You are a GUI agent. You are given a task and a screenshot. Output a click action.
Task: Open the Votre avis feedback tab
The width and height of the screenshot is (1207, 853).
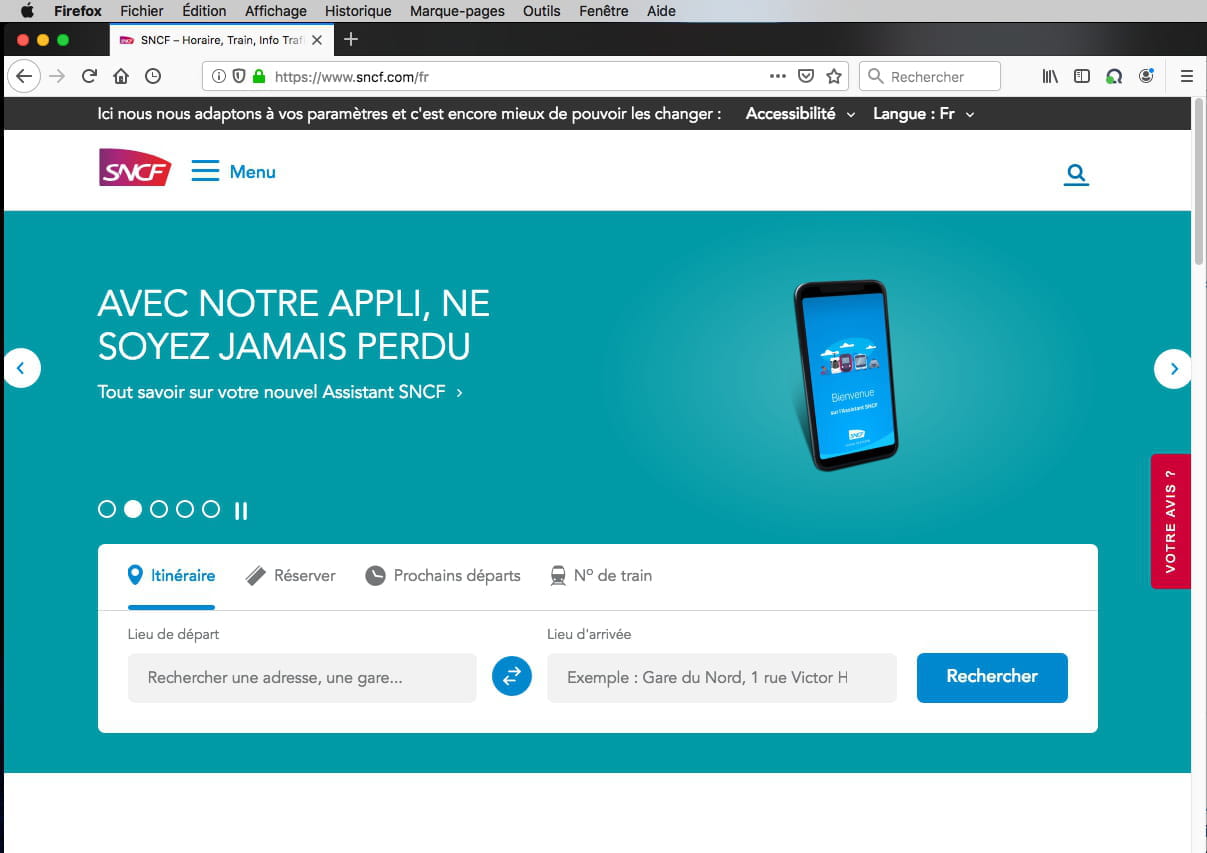point(1170,521)
